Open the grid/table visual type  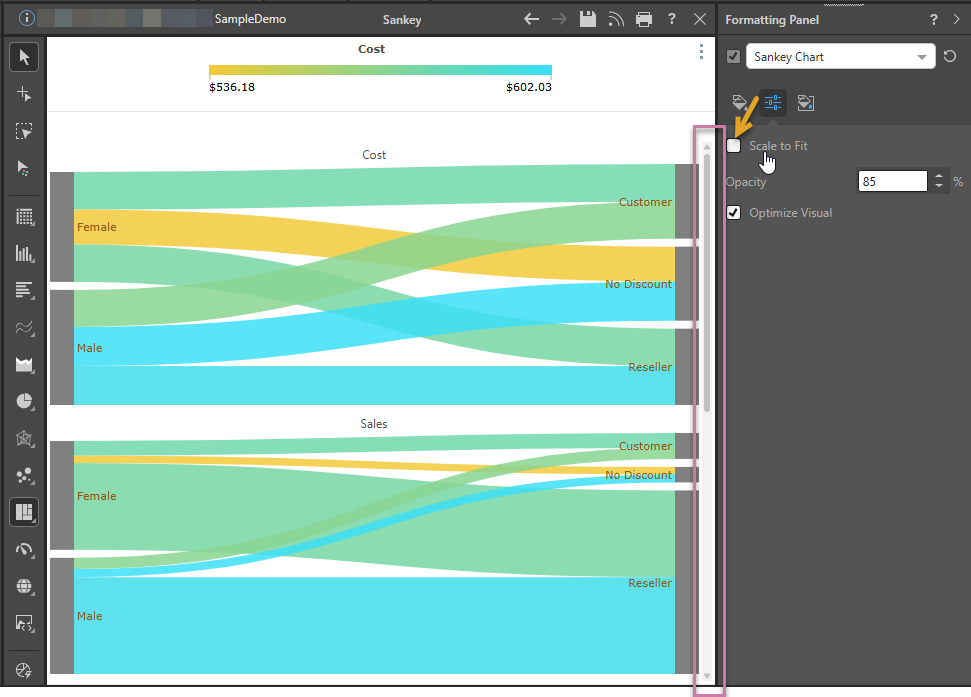pyautogui.click(x=24, y=217)
